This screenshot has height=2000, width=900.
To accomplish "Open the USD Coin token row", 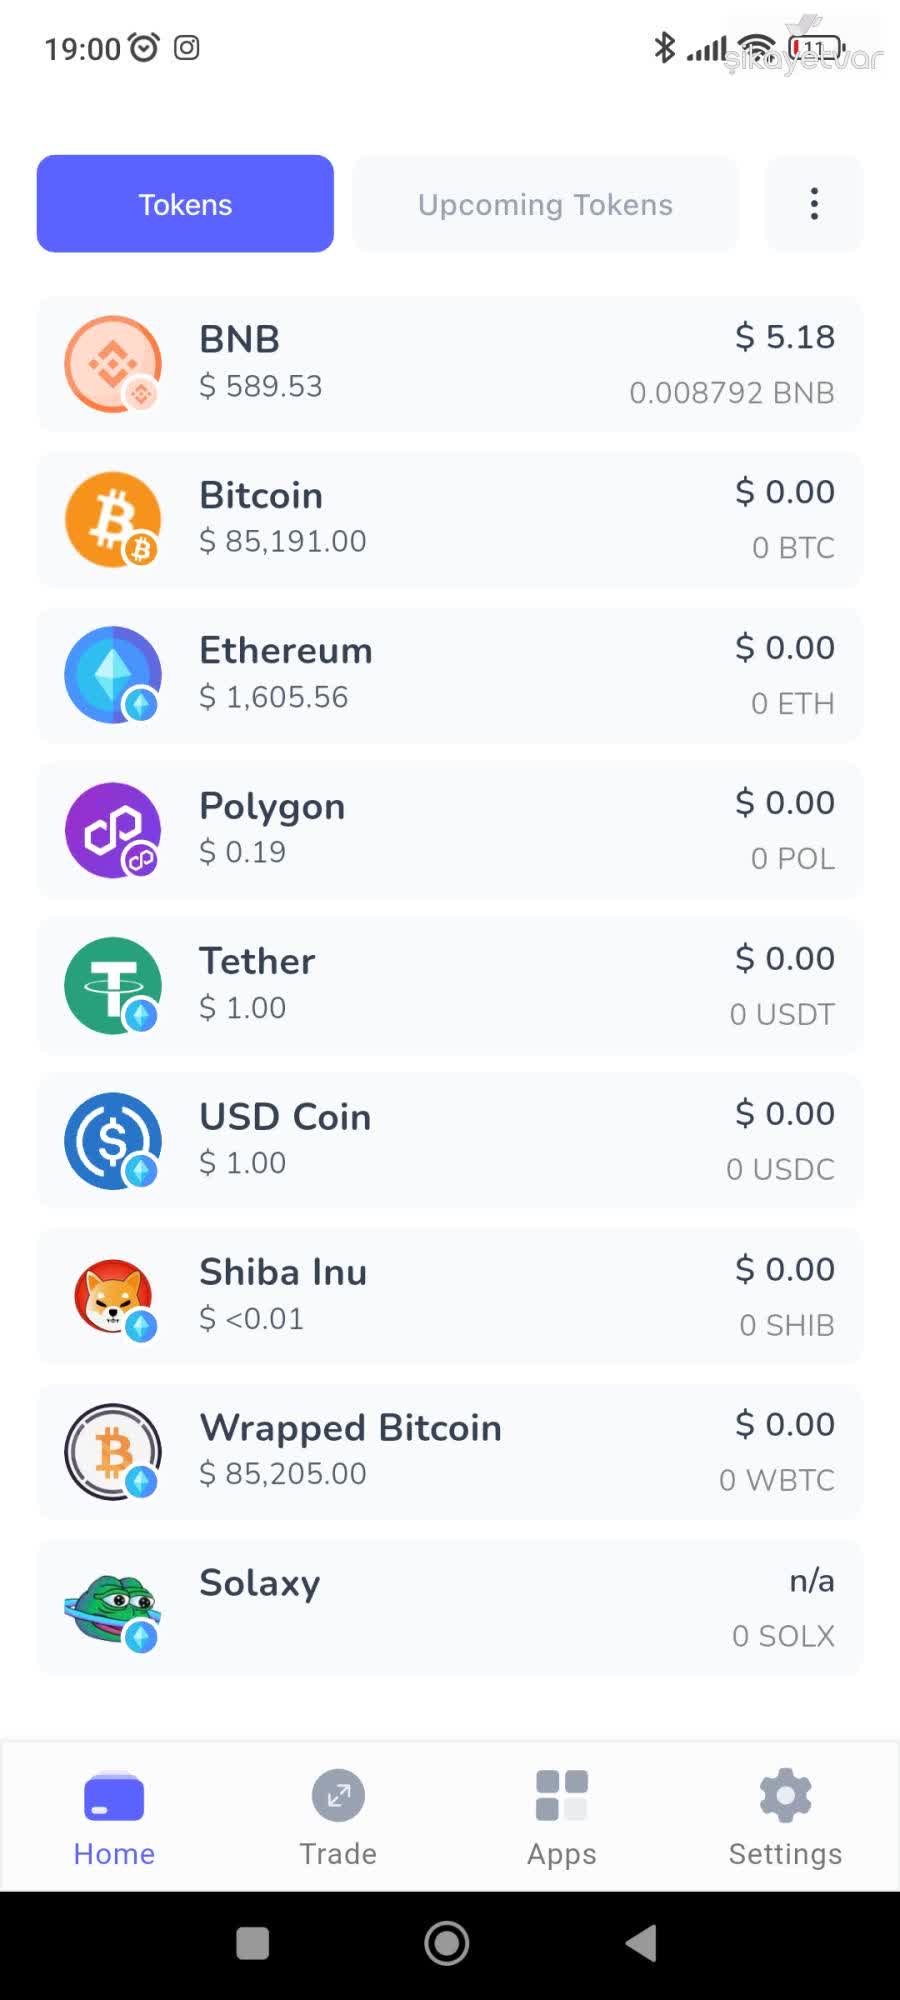I will [x=450, y=1140].
